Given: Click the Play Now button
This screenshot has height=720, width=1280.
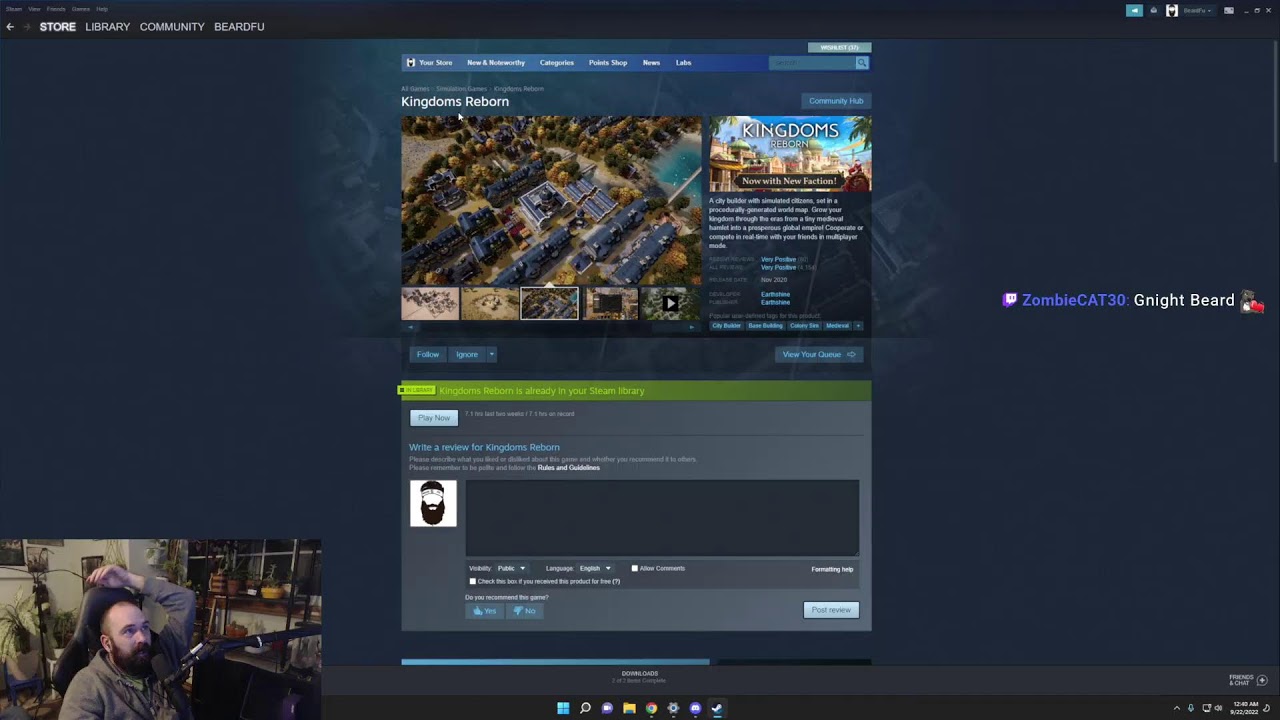Looking at the screenshot, I should coord(434,418).
